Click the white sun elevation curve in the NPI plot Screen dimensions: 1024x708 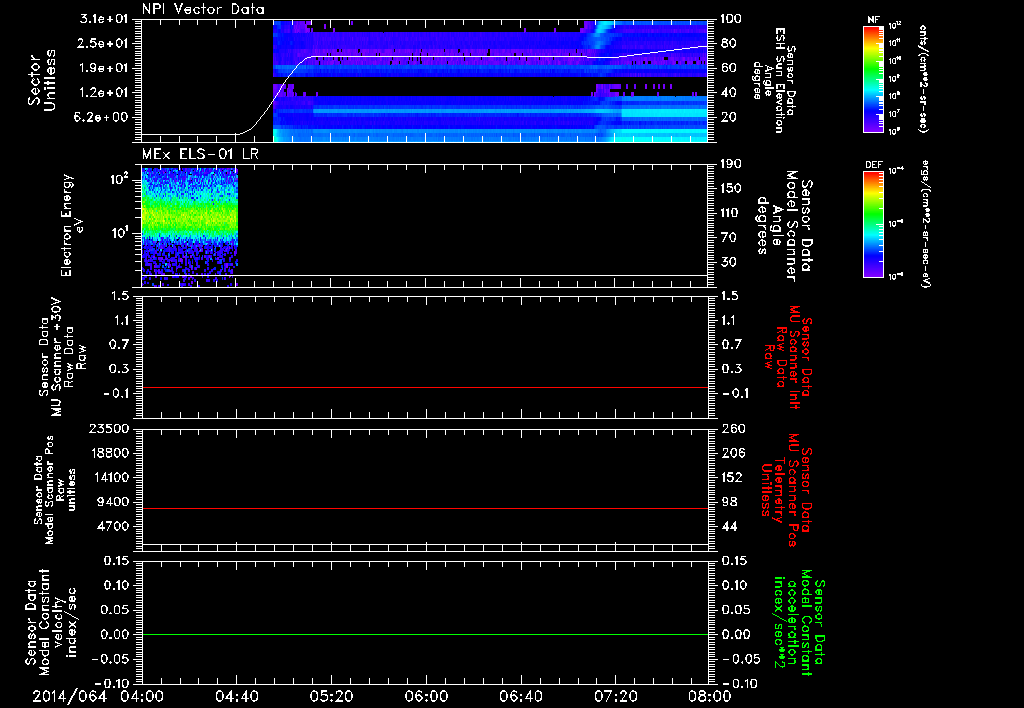(x=425, y=57)
